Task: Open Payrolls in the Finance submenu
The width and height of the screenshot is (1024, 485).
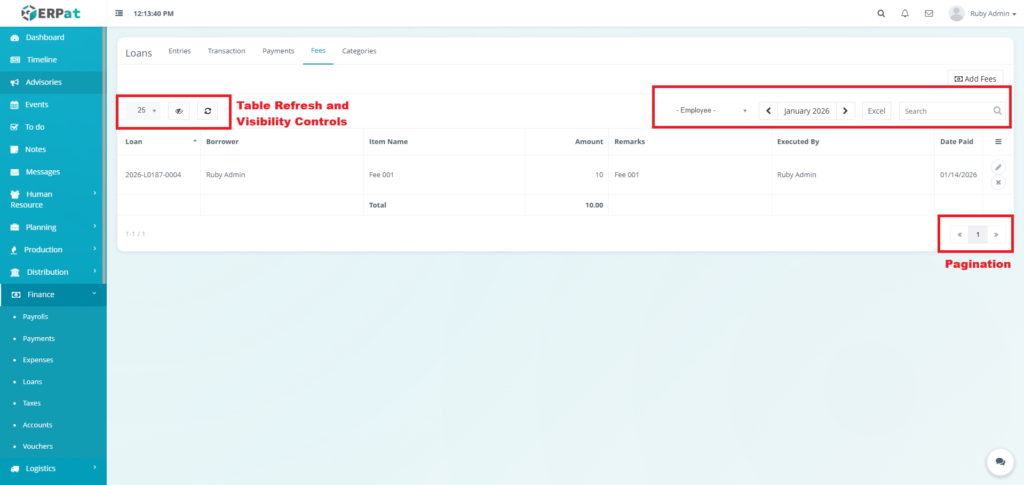Action: click(36, 316)
